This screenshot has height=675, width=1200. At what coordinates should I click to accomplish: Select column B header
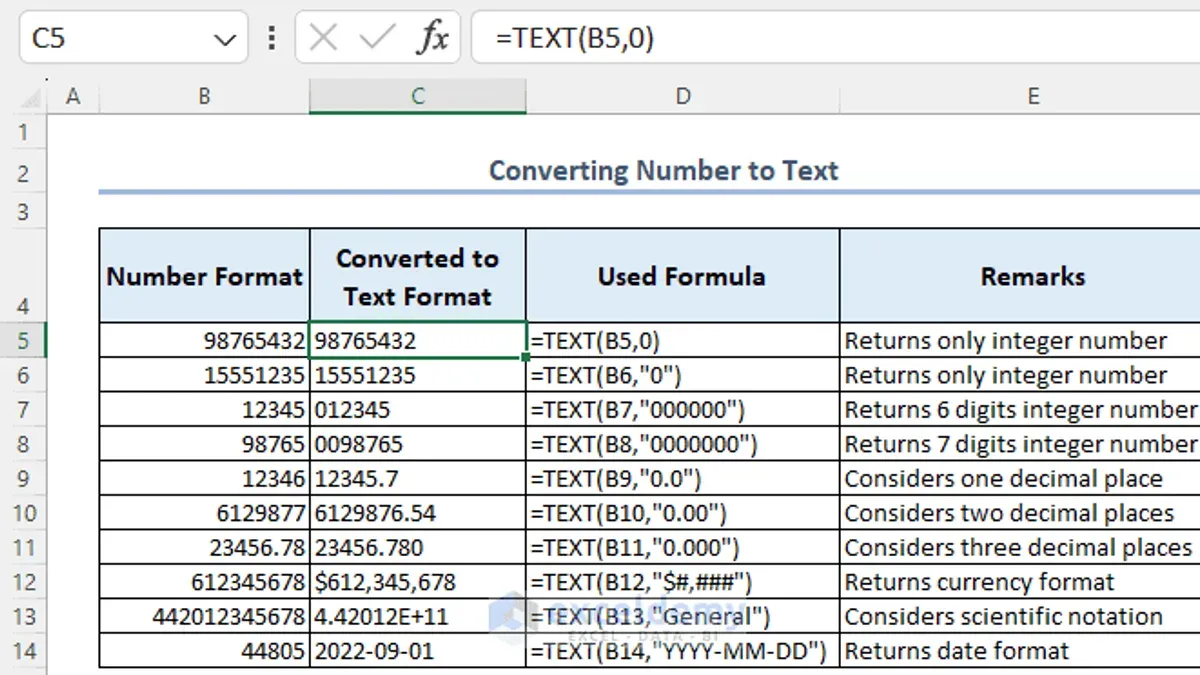[x=204, y=96]
